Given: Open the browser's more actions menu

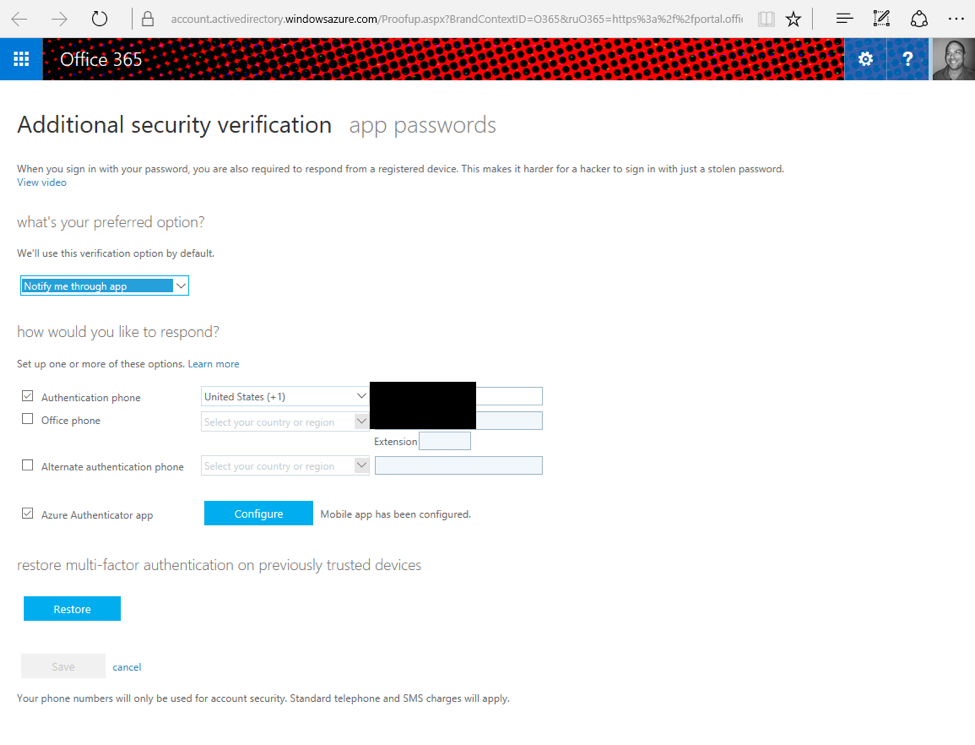Looking at the screenshot, I should click(956, 17).
